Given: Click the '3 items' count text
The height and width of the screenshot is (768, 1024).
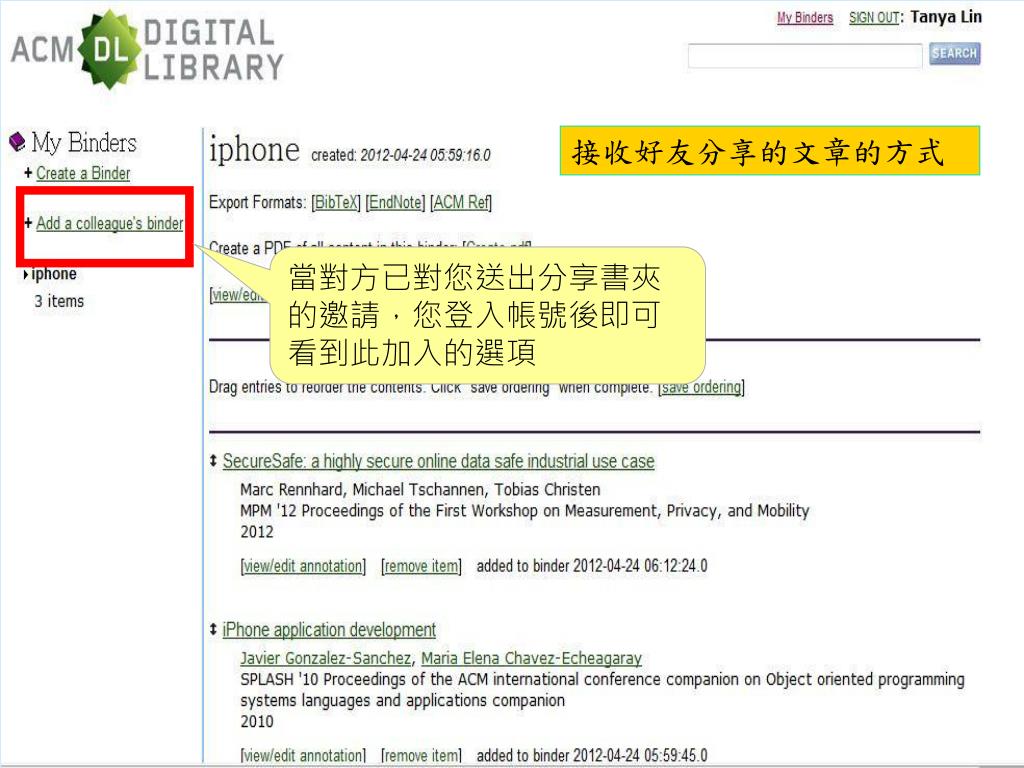Looking at the screenshot, I should coord(59,301).
